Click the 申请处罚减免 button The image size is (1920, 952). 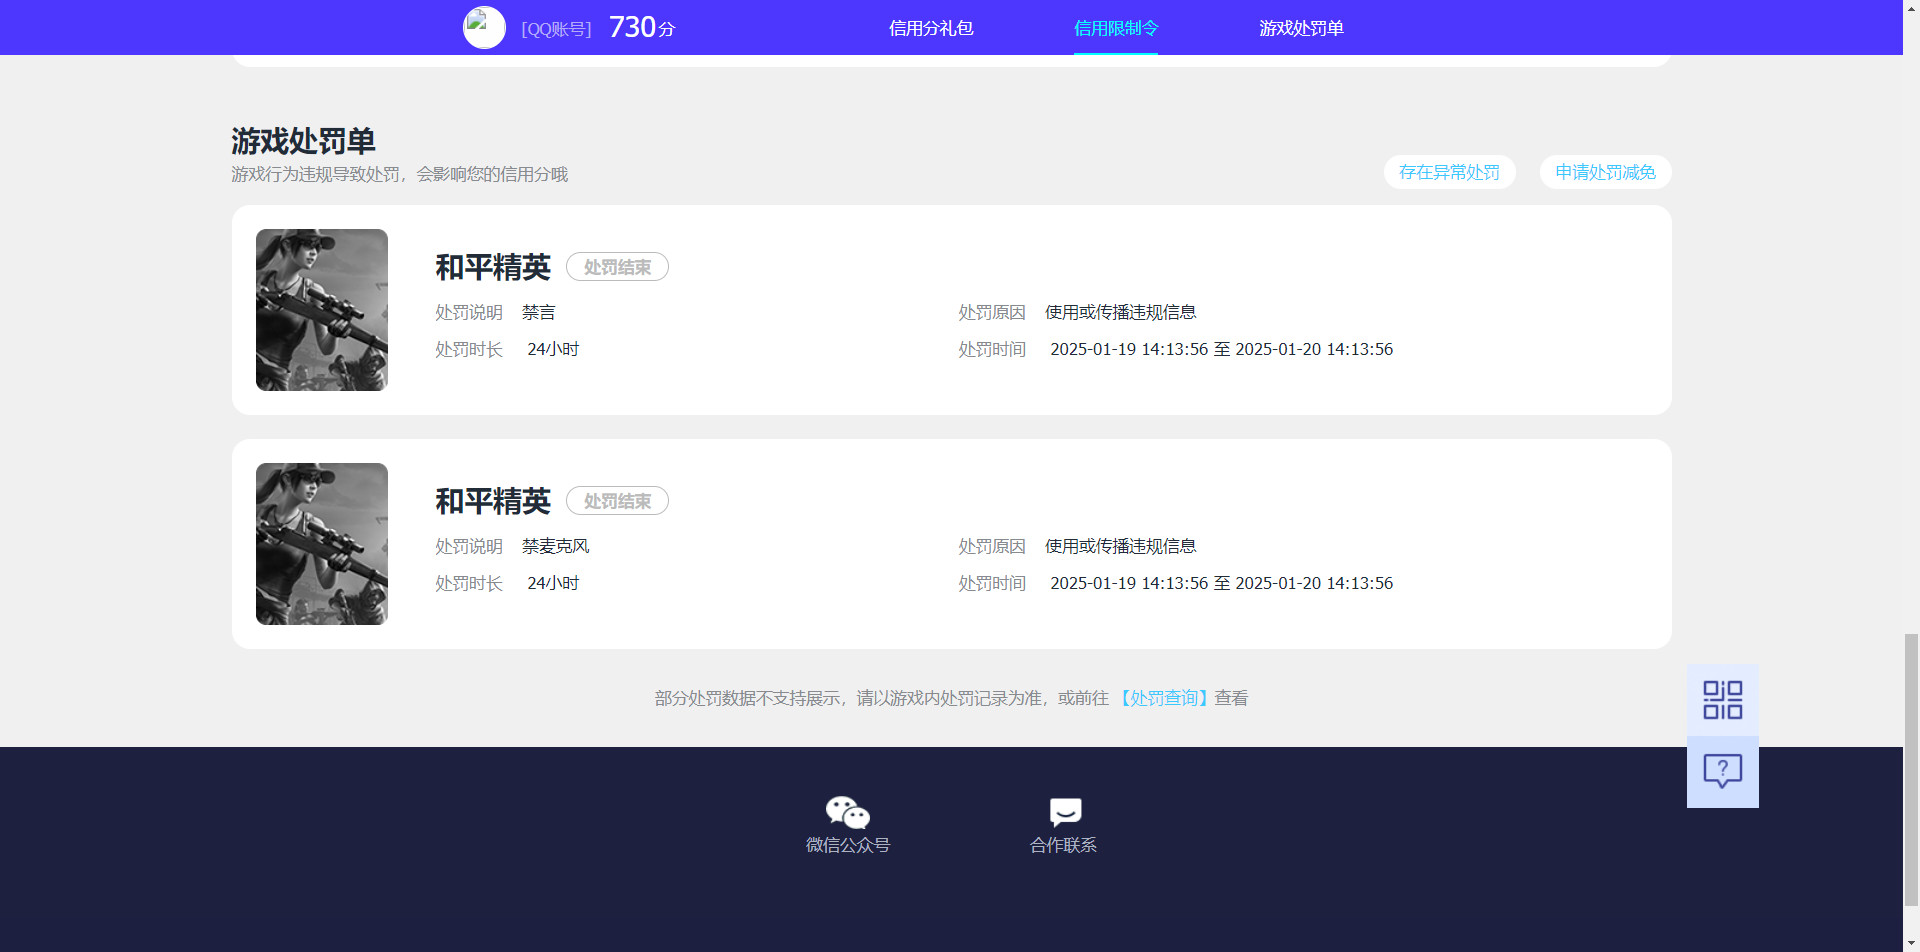1605,172
